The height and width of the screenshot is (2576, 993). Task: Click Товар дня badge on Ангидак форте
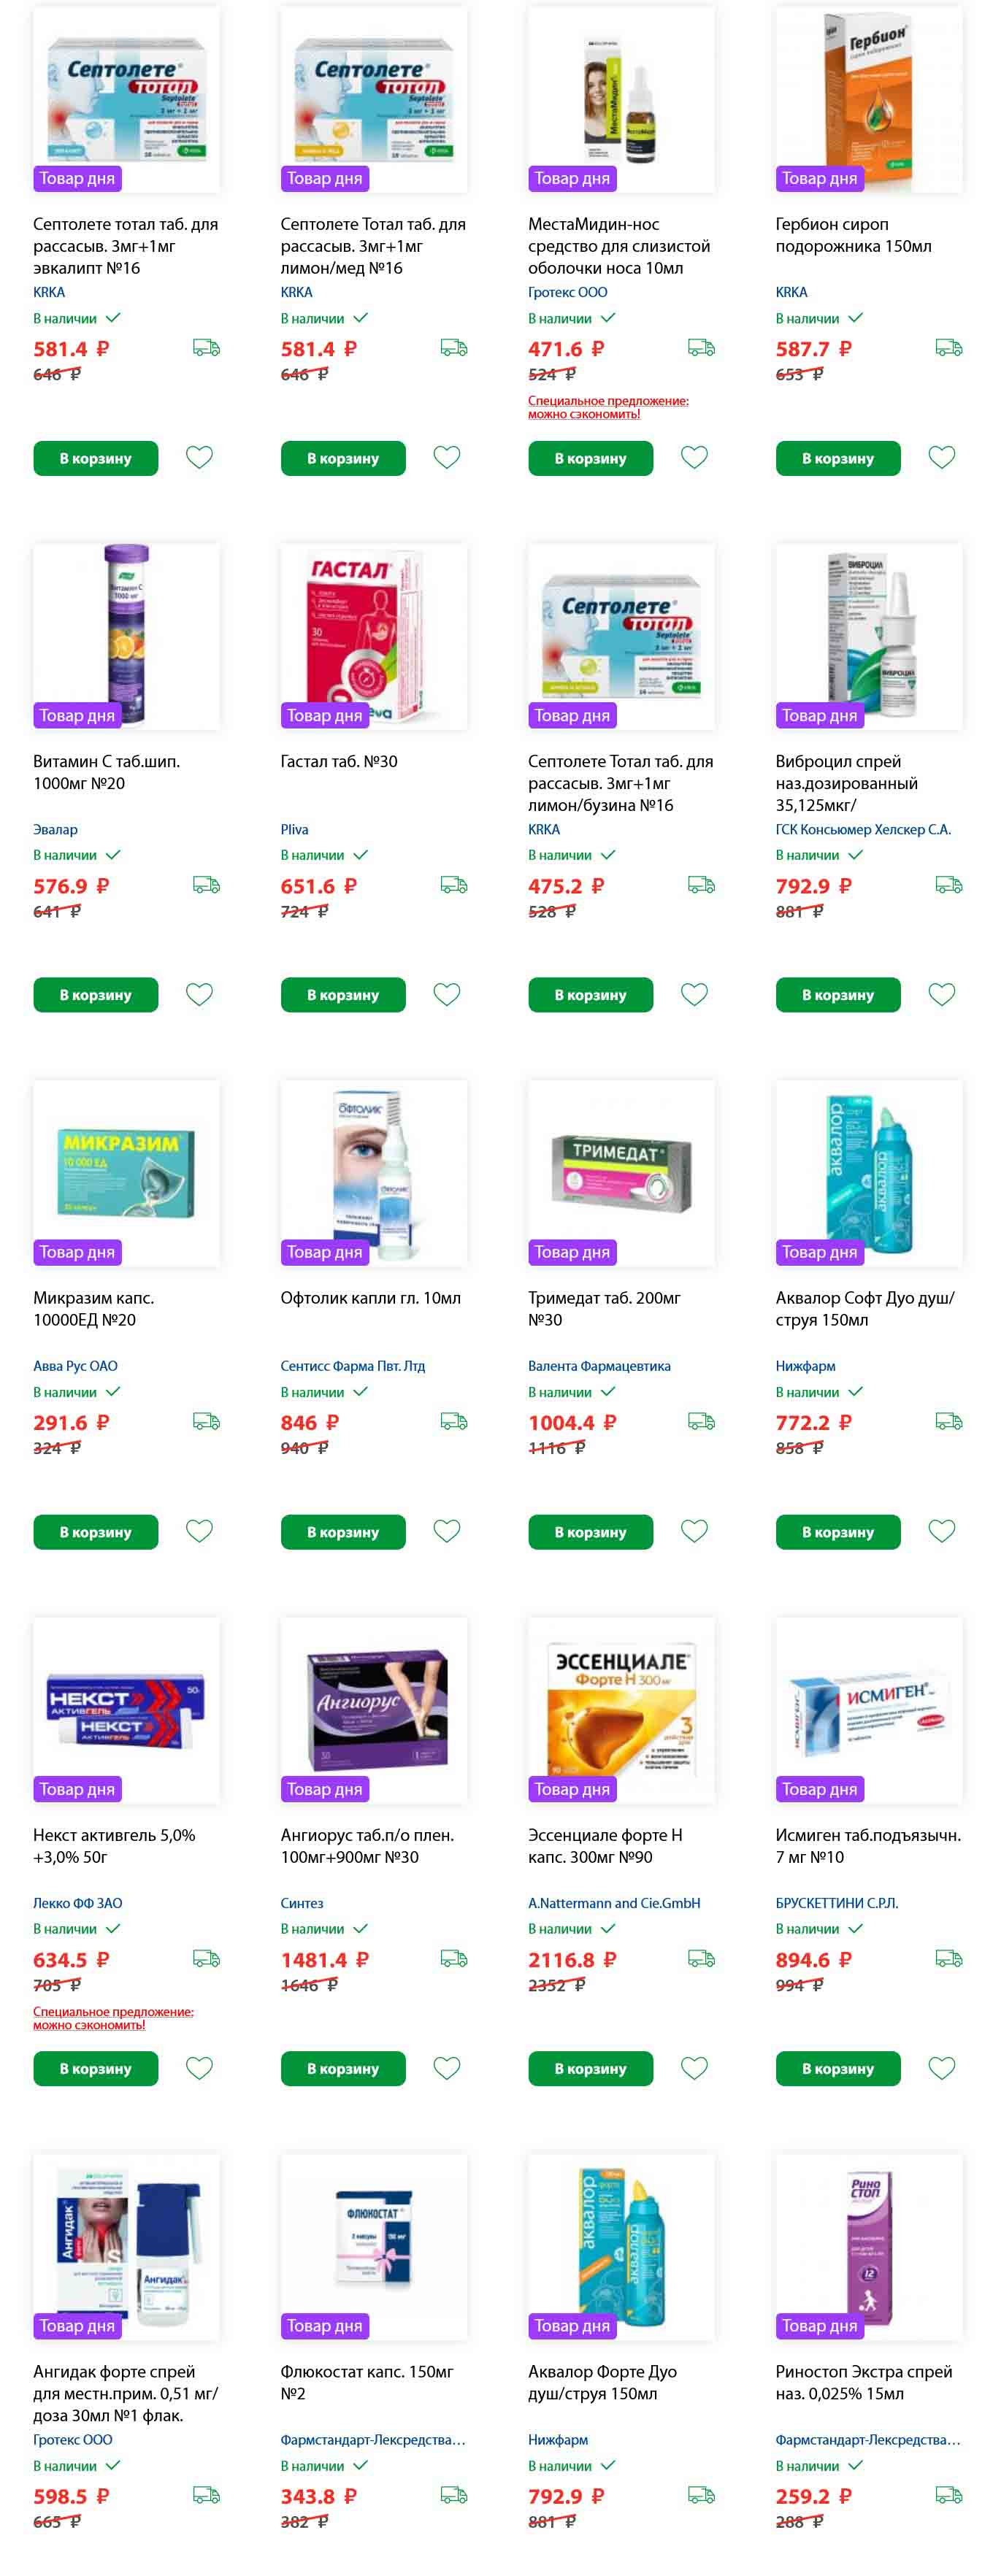pyautogui.click(x=77, y=2326)
